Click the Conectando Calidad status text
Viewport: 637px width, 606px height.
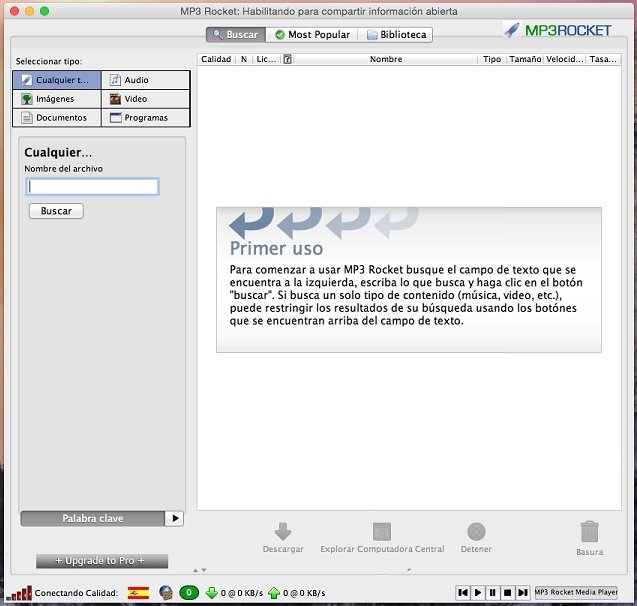click(x=76, y=593)
